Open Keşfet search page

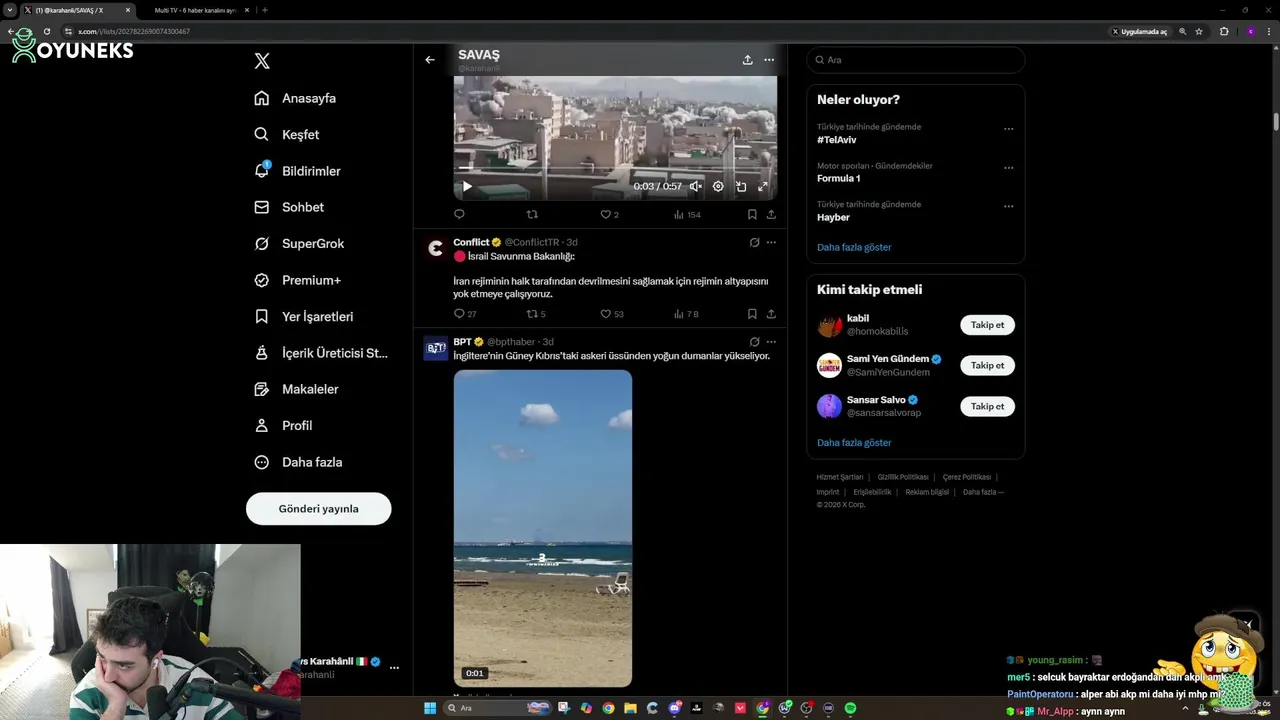pos(287,134)
